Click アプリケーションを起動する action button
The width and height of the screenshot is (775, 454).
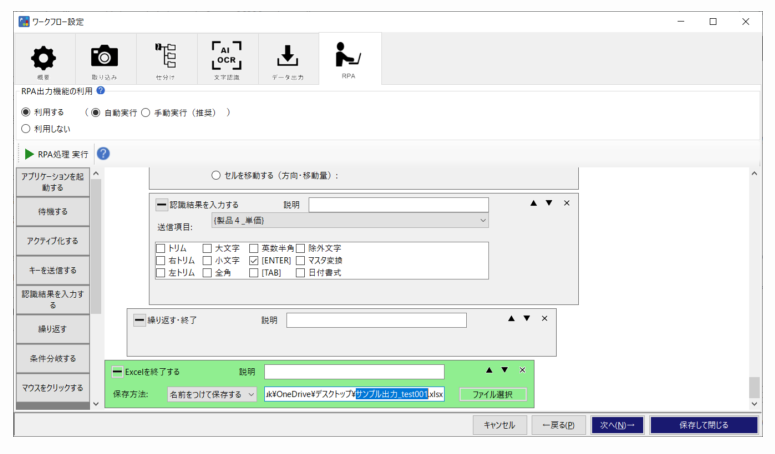click(53, 182)
